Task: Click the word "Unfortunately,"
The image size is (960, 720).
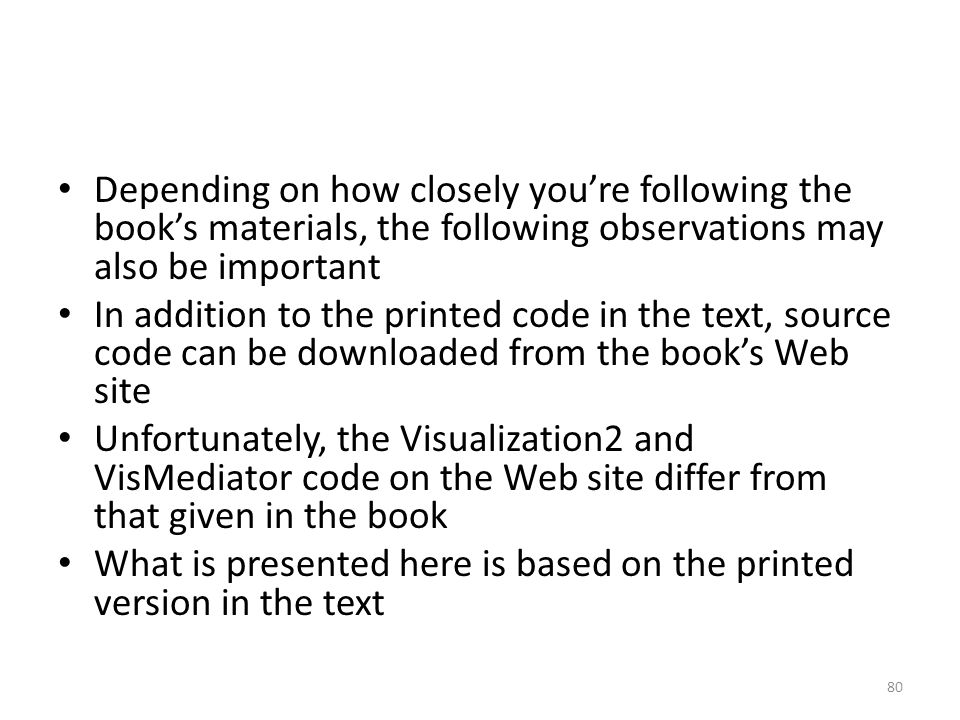Action: pyautogui.click(x=211, y=440)
